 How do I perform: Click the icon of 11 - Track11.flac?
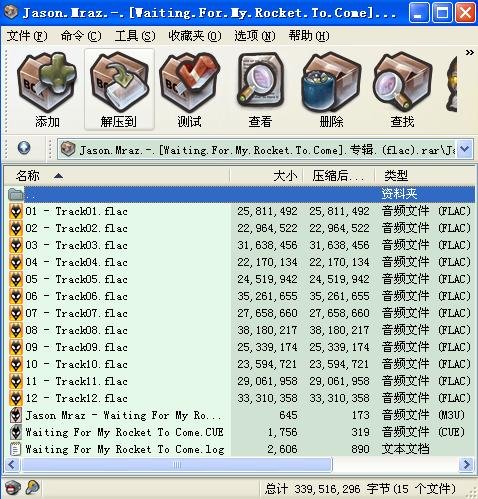[x=16, y=381]
